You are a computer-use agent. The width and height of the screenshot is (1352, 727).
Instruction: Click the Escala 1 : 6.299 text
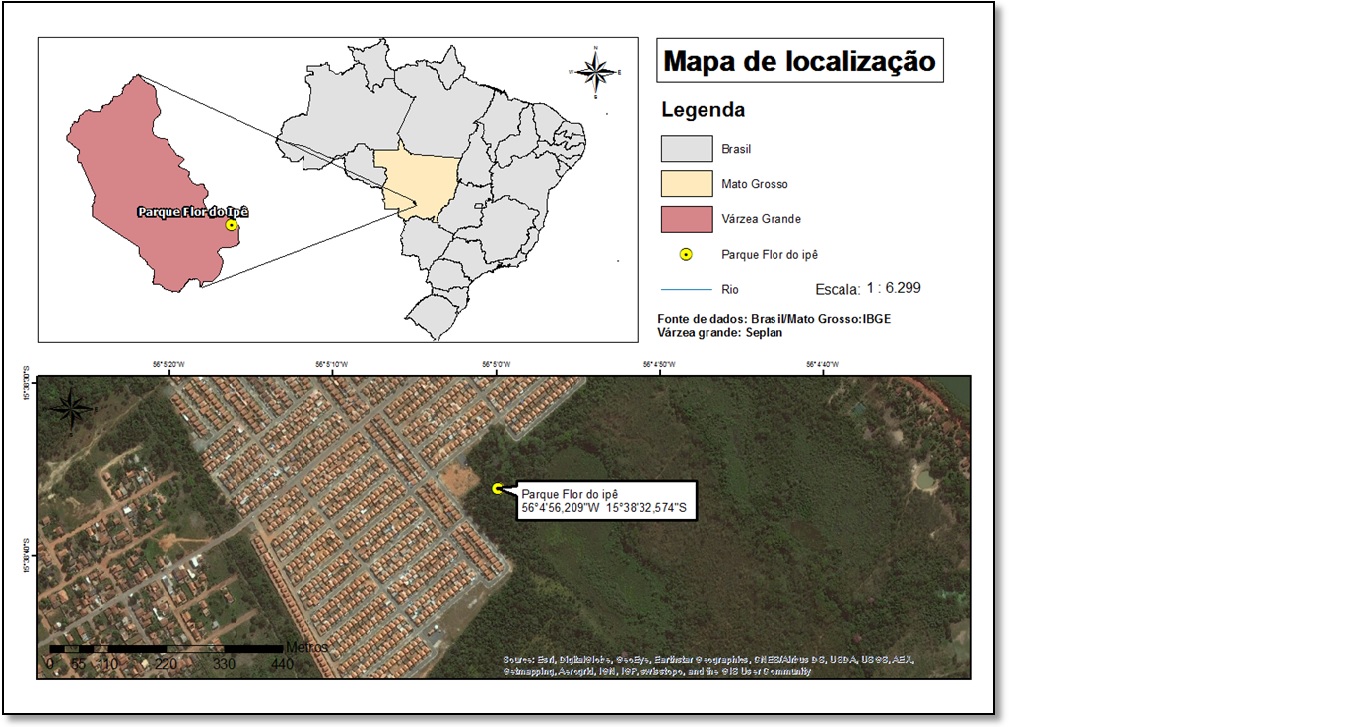[x=868, y=289]
